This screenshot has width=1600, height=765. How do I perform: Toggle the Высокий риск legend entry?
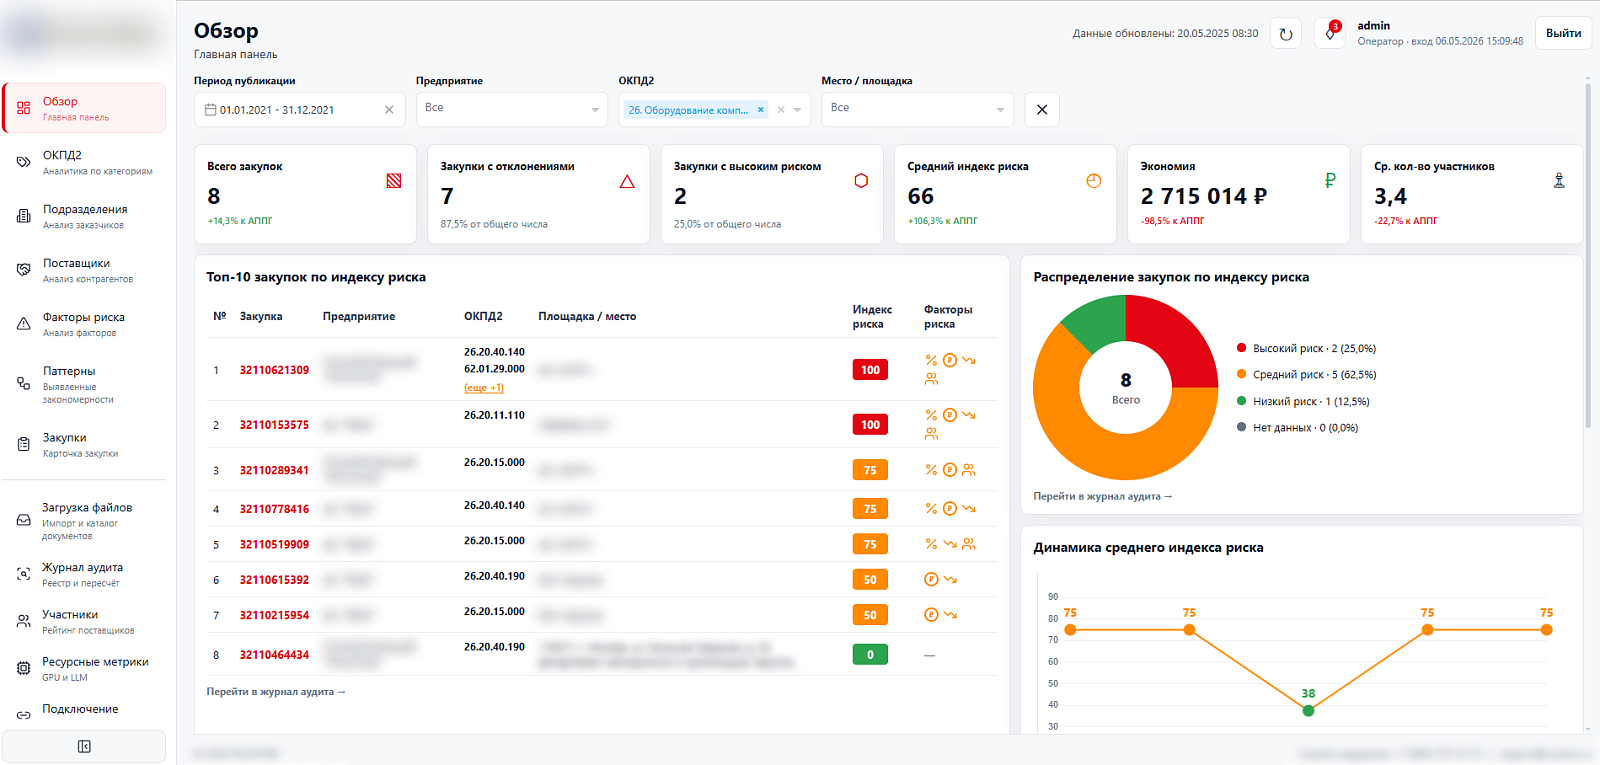[x=1306, y=348]
